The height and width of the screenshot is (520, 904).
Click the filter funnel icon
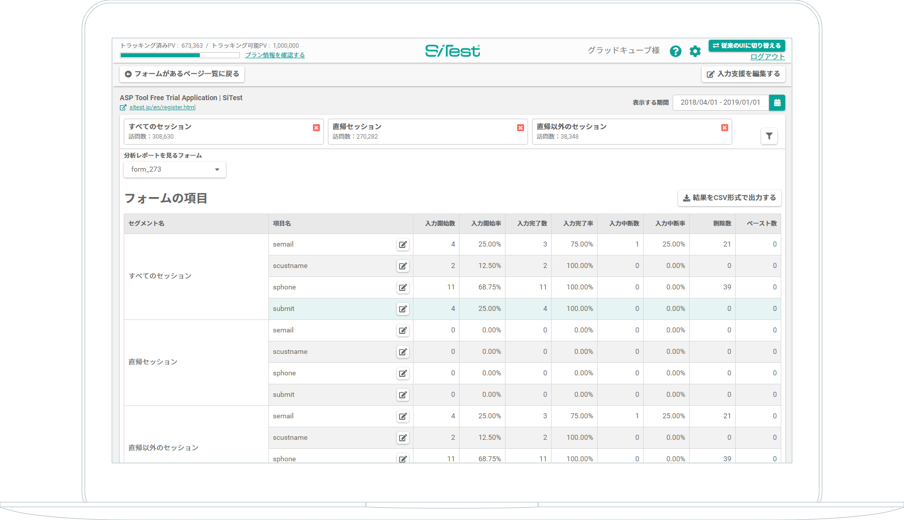tap(769, 136)
